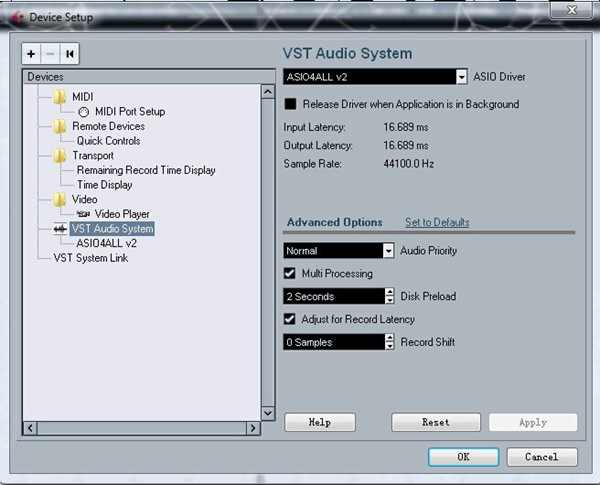This screenshot has height=485, width=600.
Task: Decrease Record Shift with down arrow
Action: point(389,346)
